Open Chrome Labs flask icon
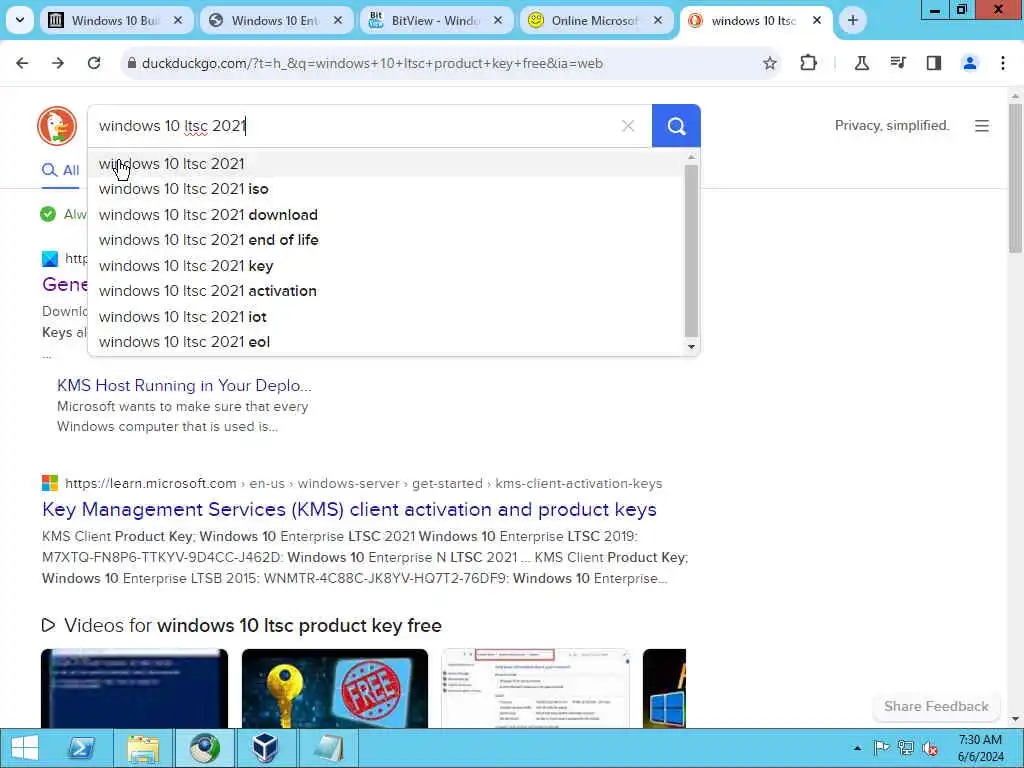This screenshot has height=768, width=1024. click(862, 63)
